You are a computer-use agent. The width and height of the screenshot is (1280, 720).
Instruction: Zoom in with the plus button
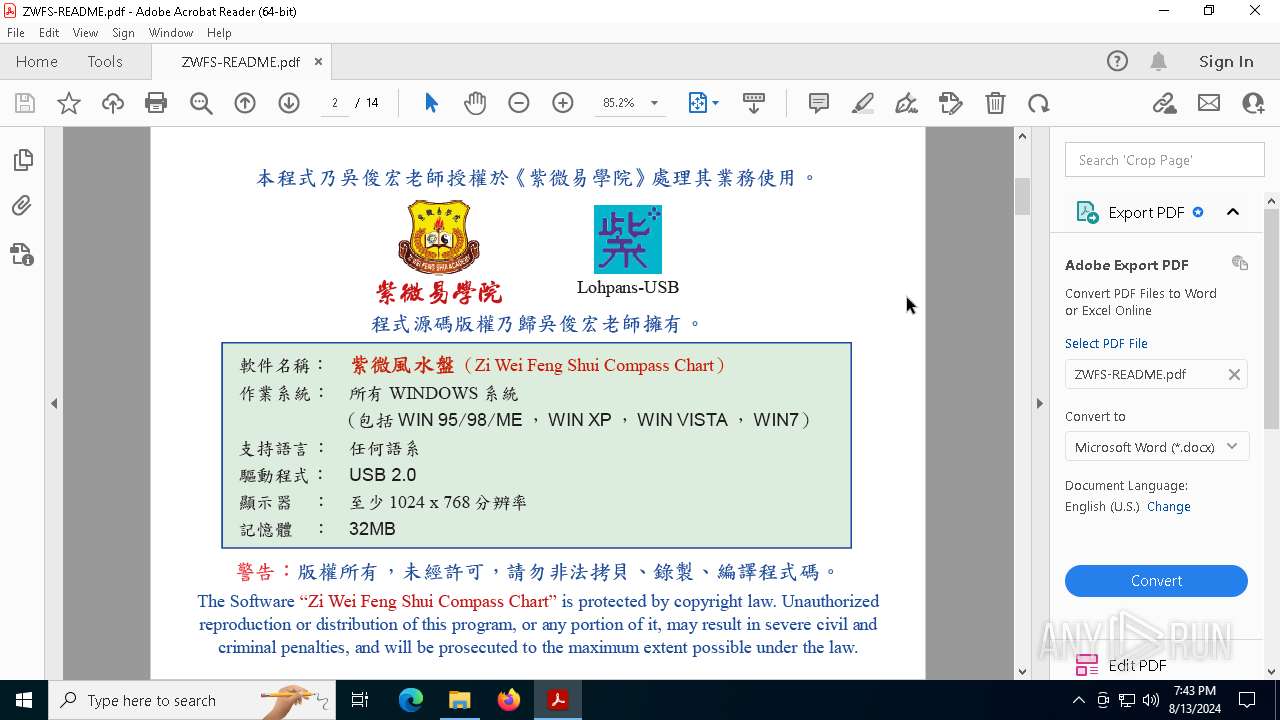(x=563, y=103)
